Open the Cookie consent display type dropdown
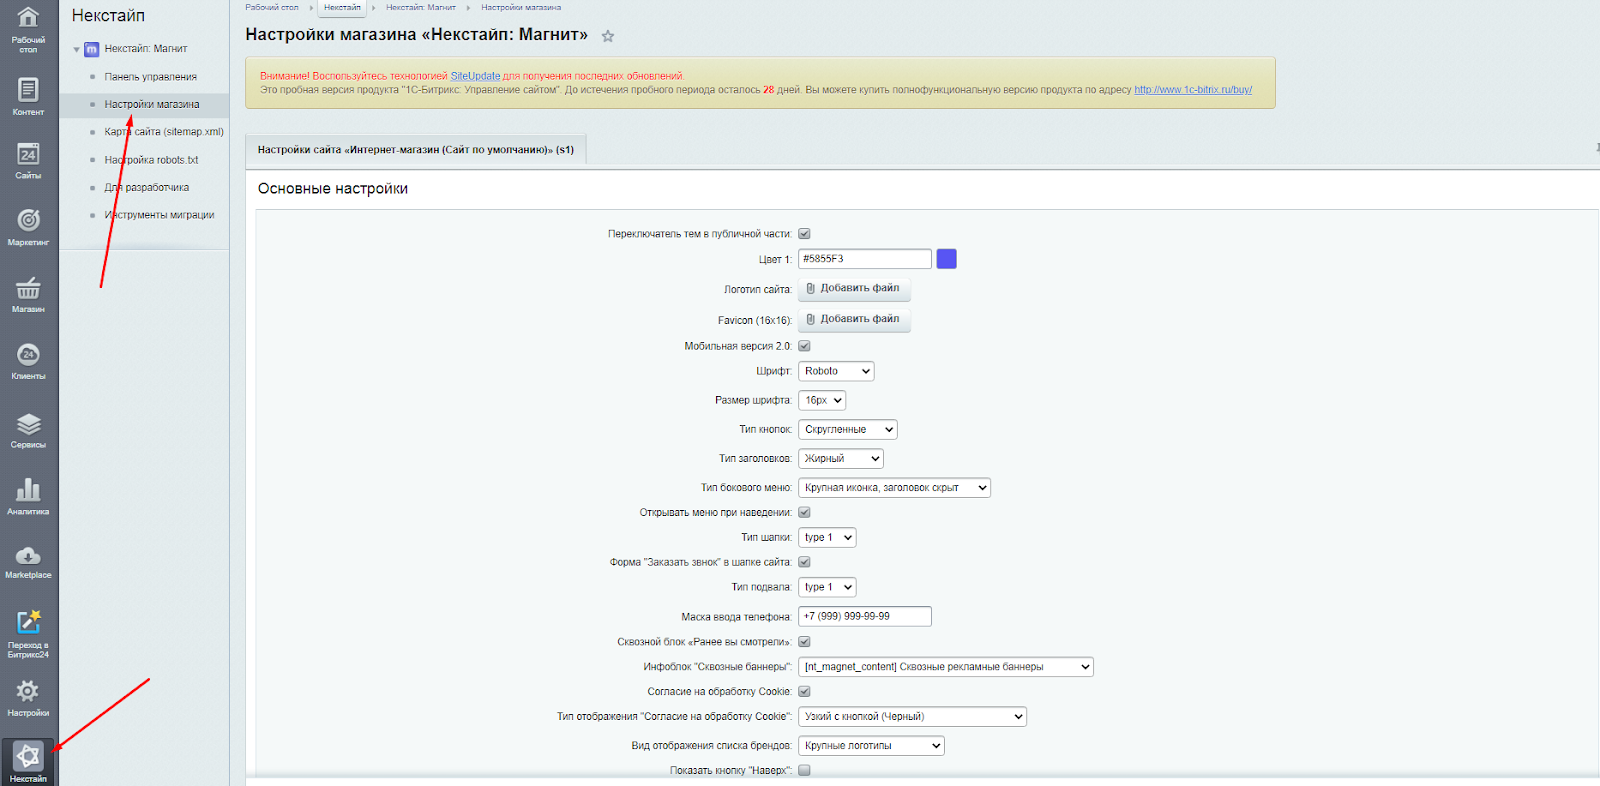 coord(912,716)
